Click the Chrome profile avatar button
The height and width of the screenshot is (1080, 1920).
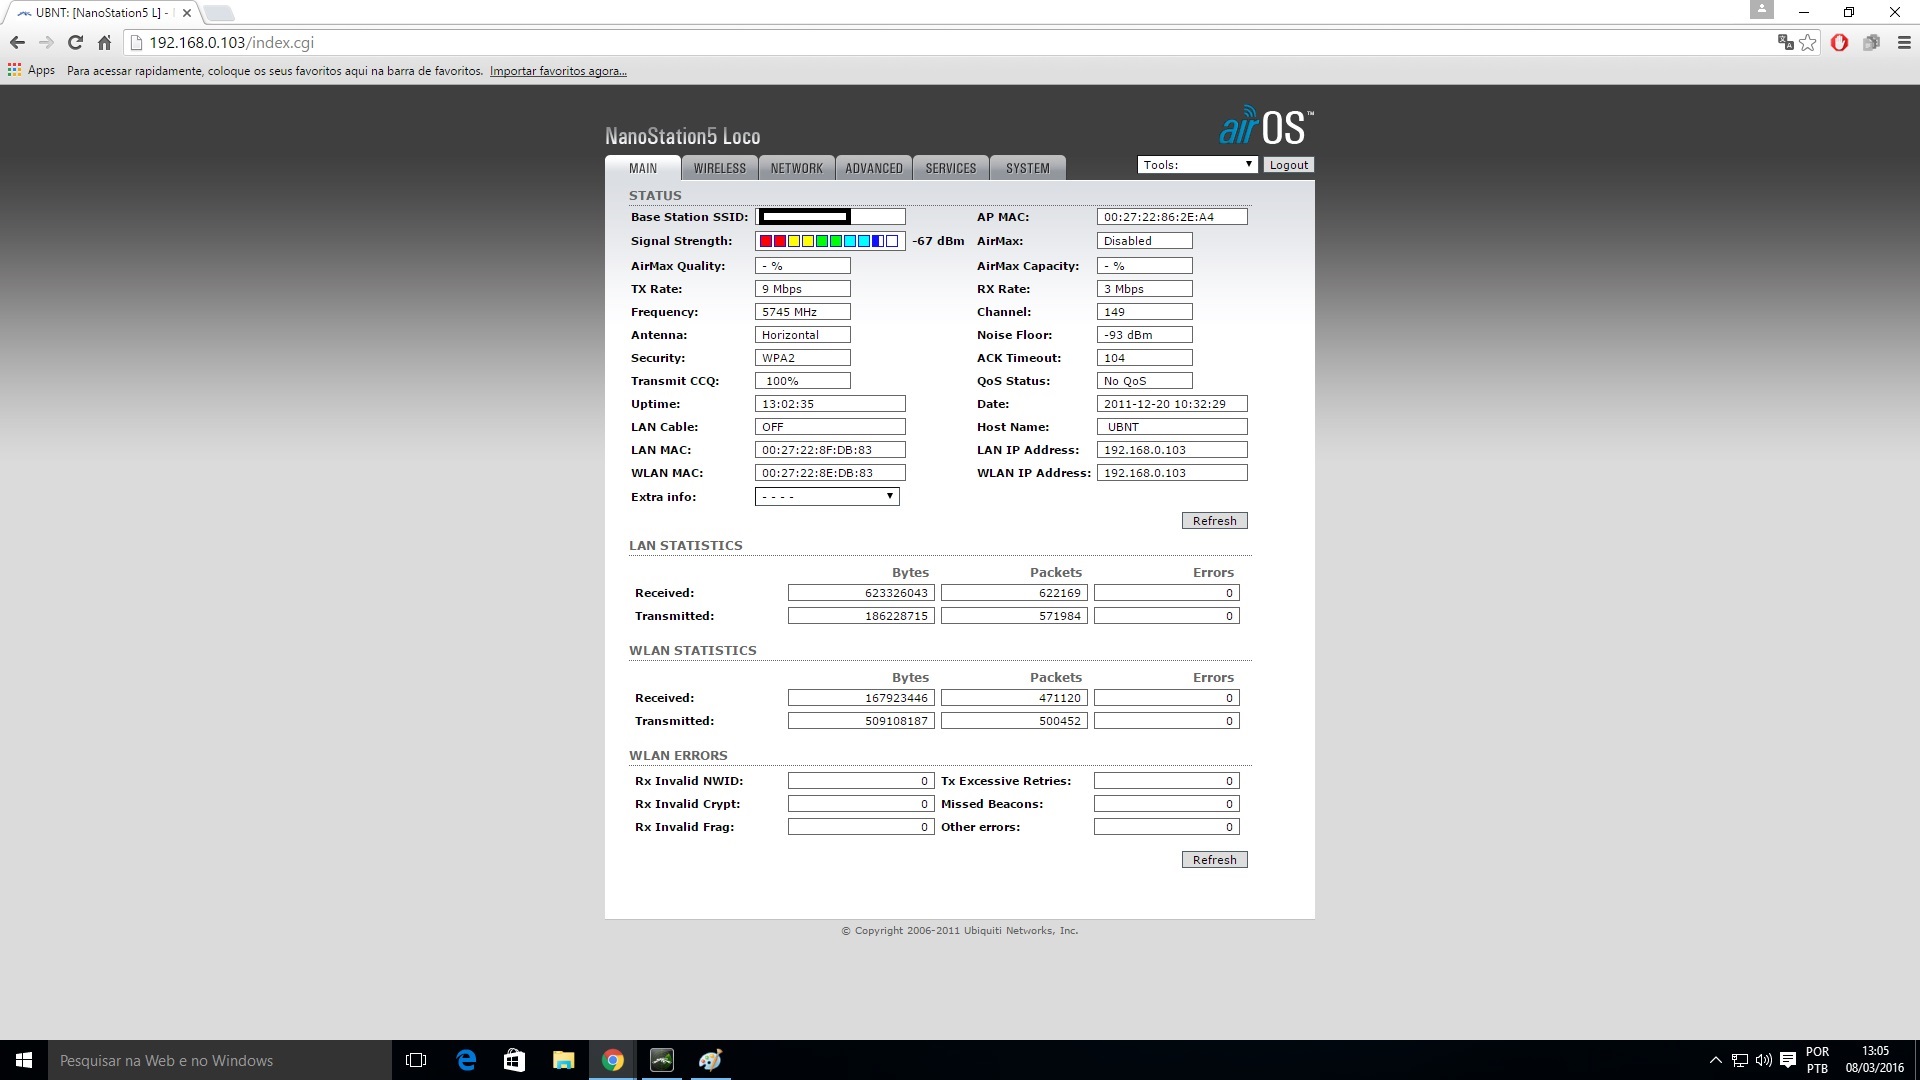[x=1761, y=10]
